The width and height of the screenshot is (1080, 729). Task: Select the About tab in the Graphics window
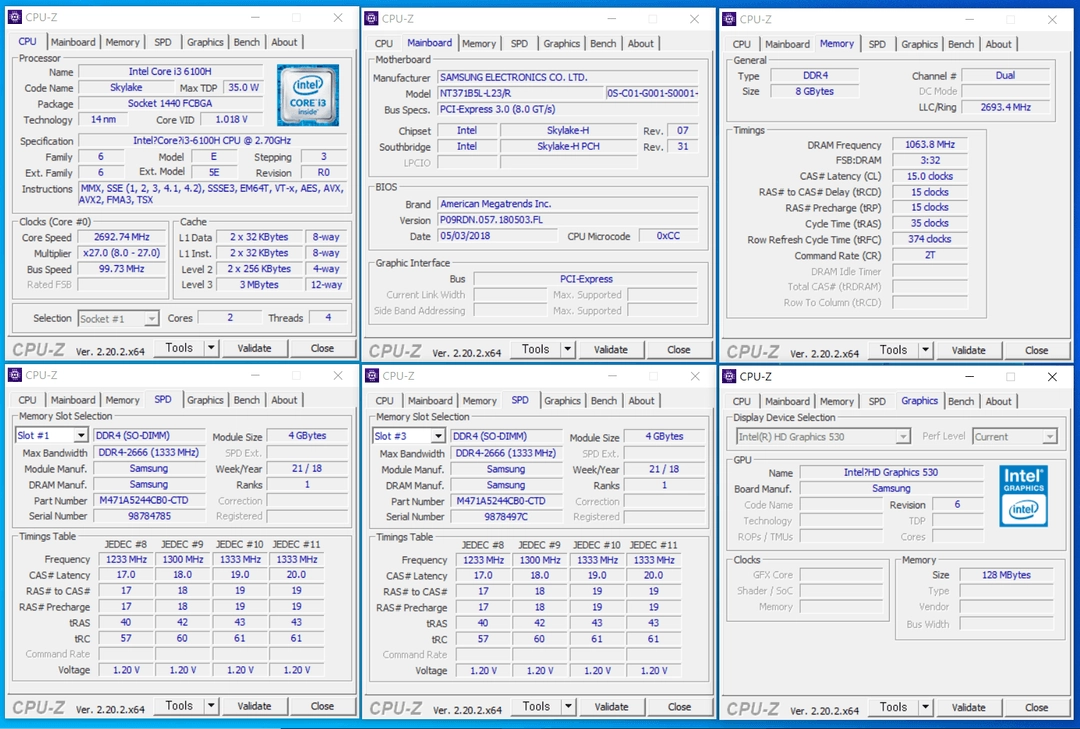coord(998,401)
